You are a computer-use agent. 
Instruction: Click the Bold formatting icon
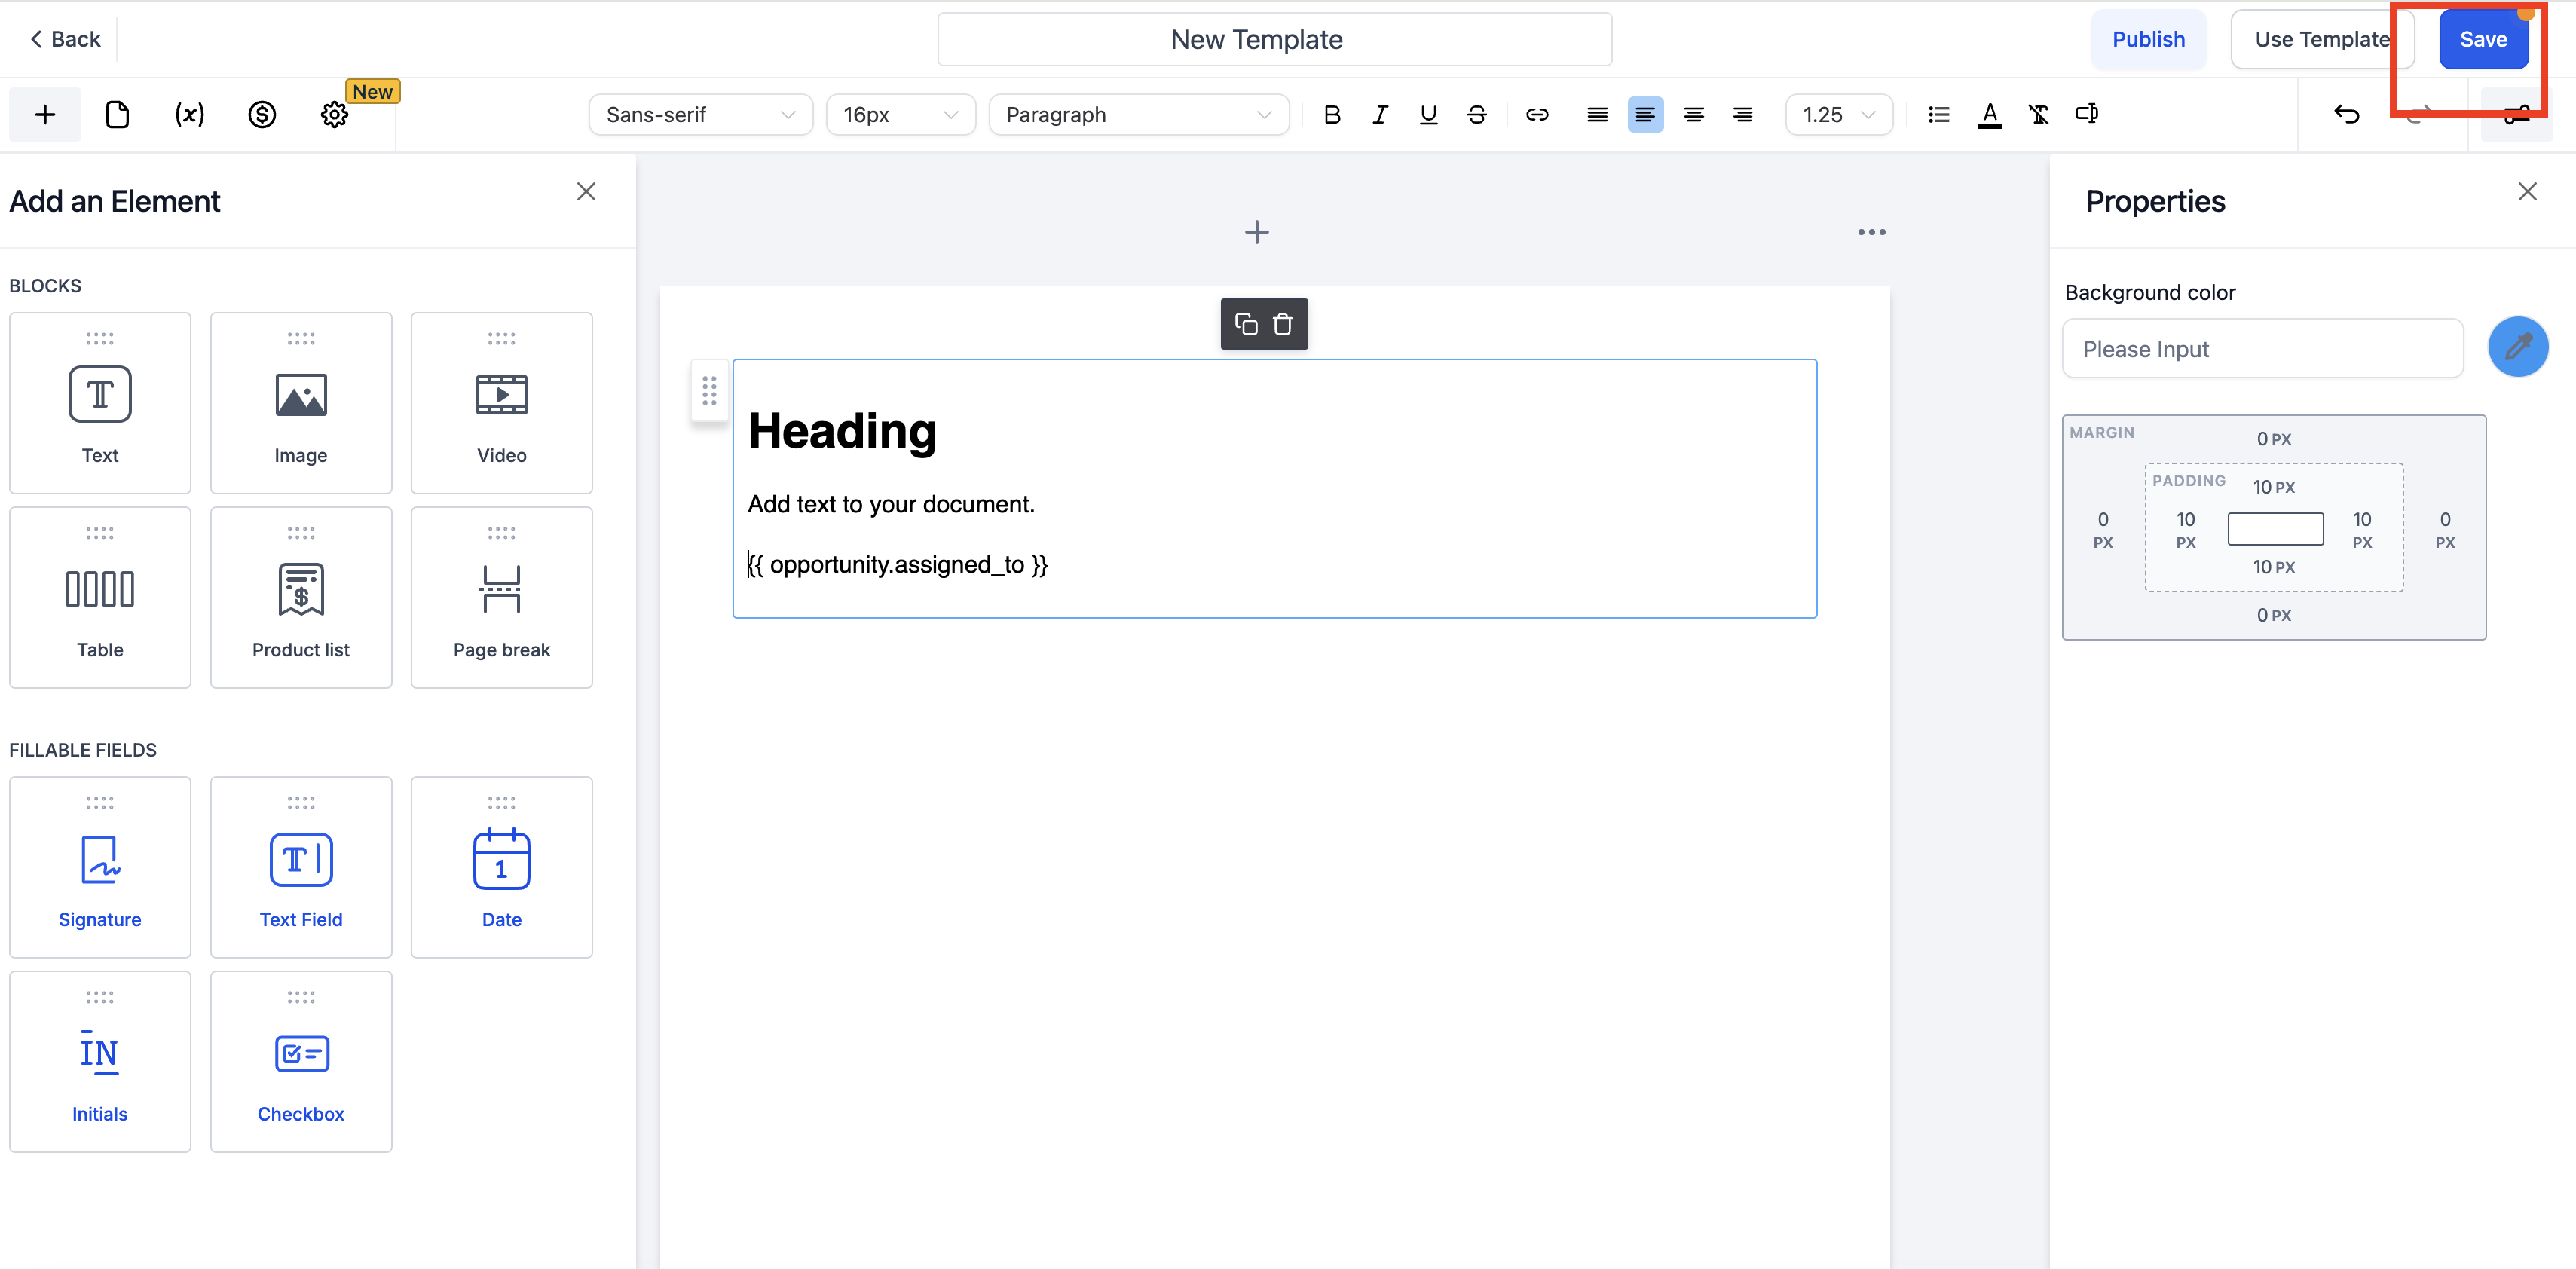pyautogui.click(x=1331, y=115)
